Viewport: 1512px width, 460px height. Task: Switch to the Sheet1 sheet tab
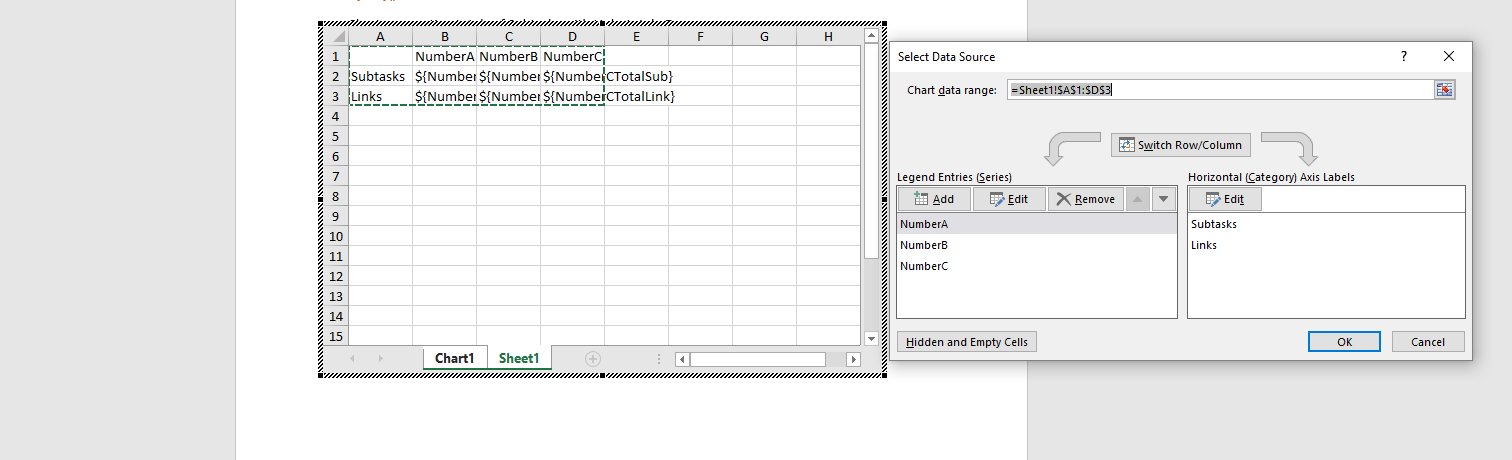point(519,359)
